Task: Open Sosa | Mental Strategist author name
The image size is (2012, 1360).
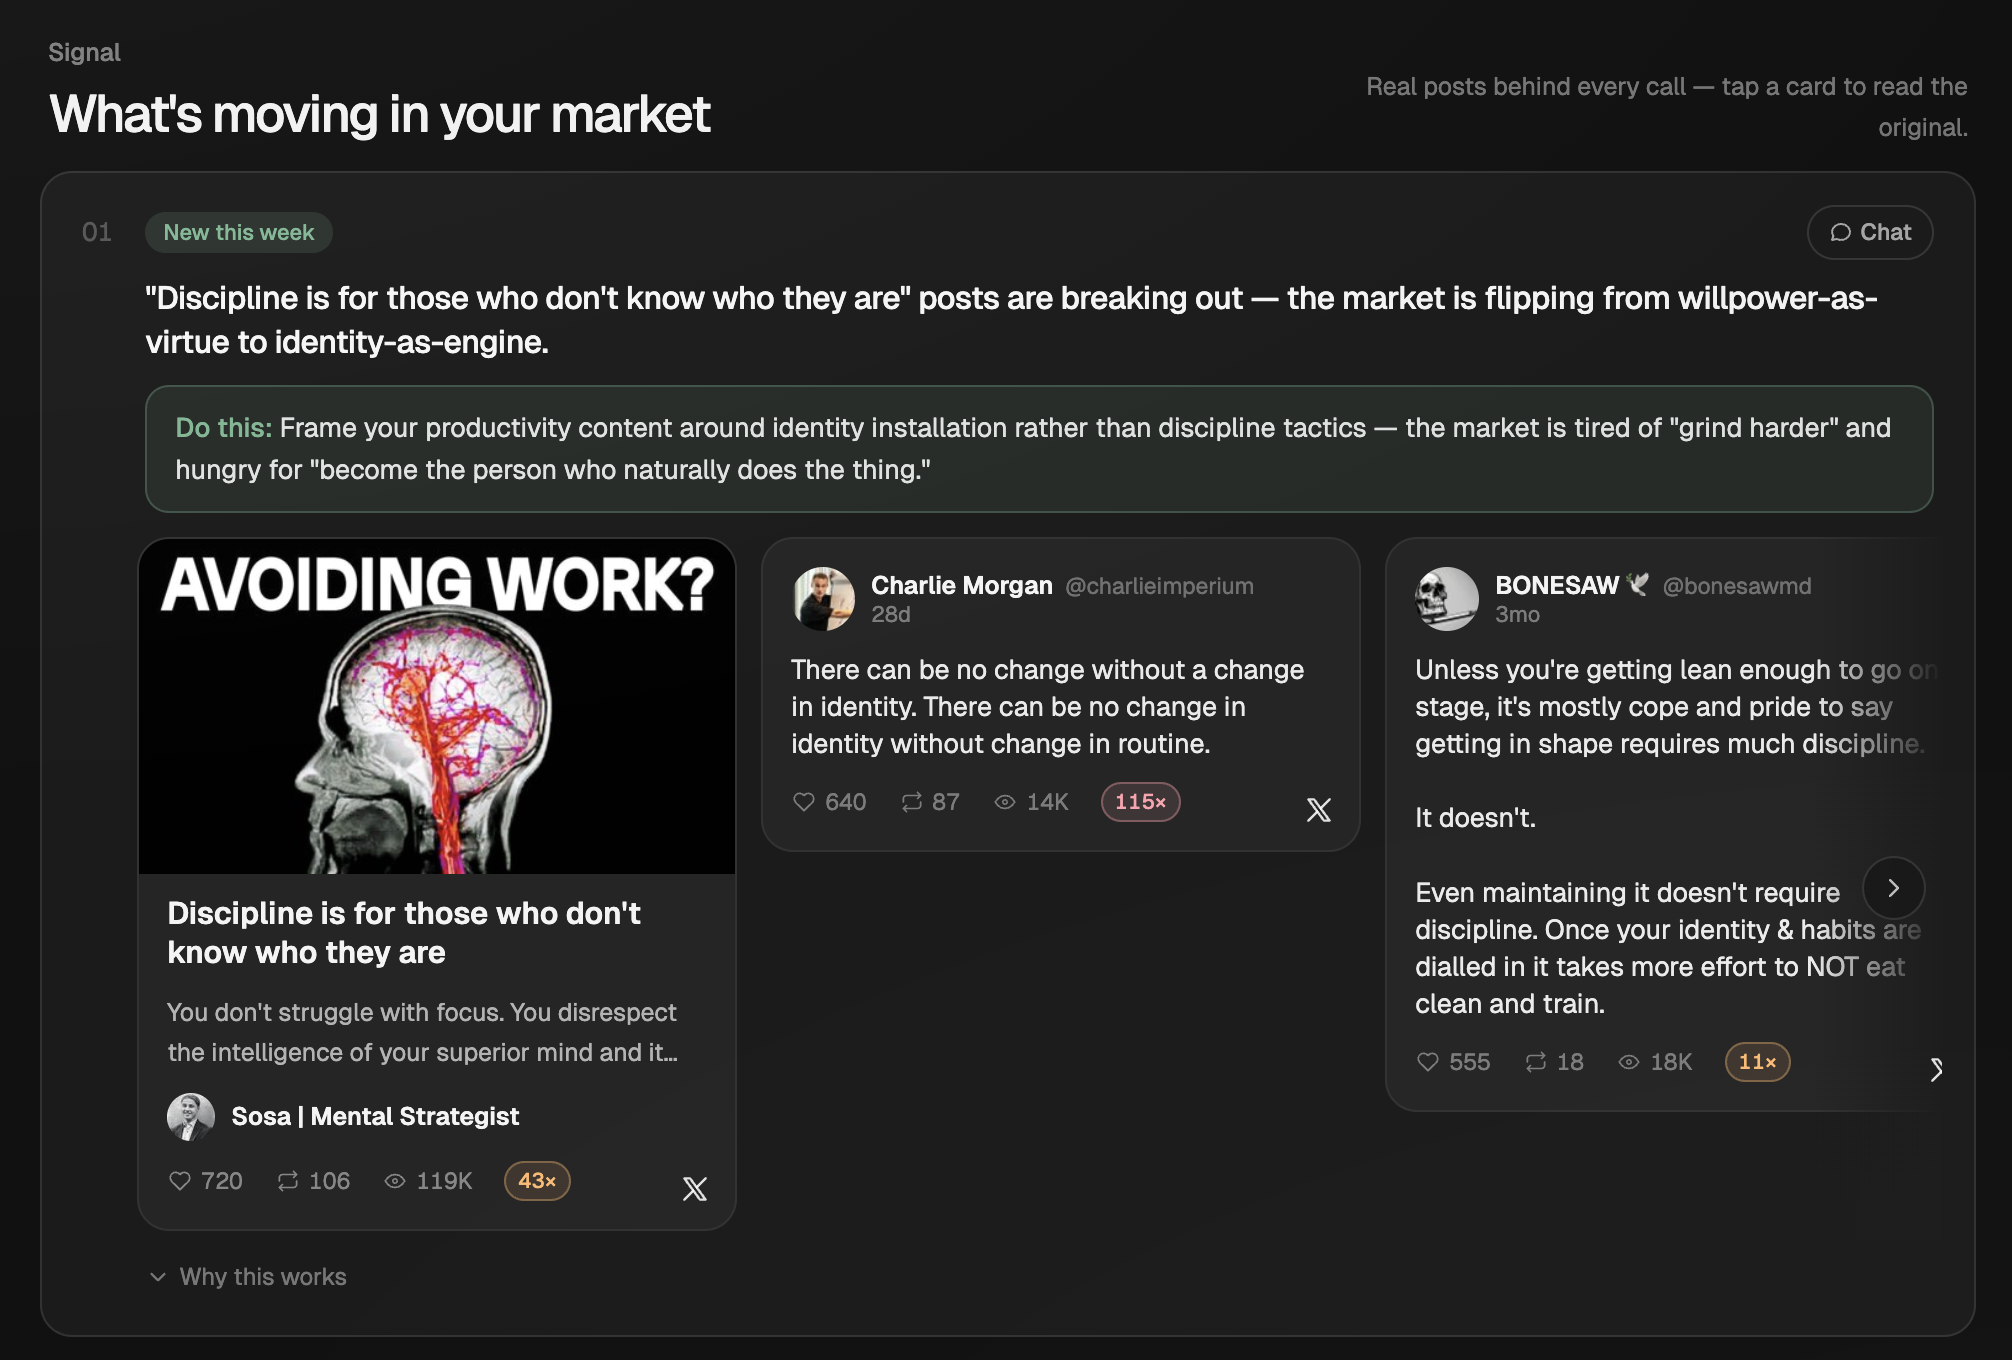Action: [x=375, y=1117]
